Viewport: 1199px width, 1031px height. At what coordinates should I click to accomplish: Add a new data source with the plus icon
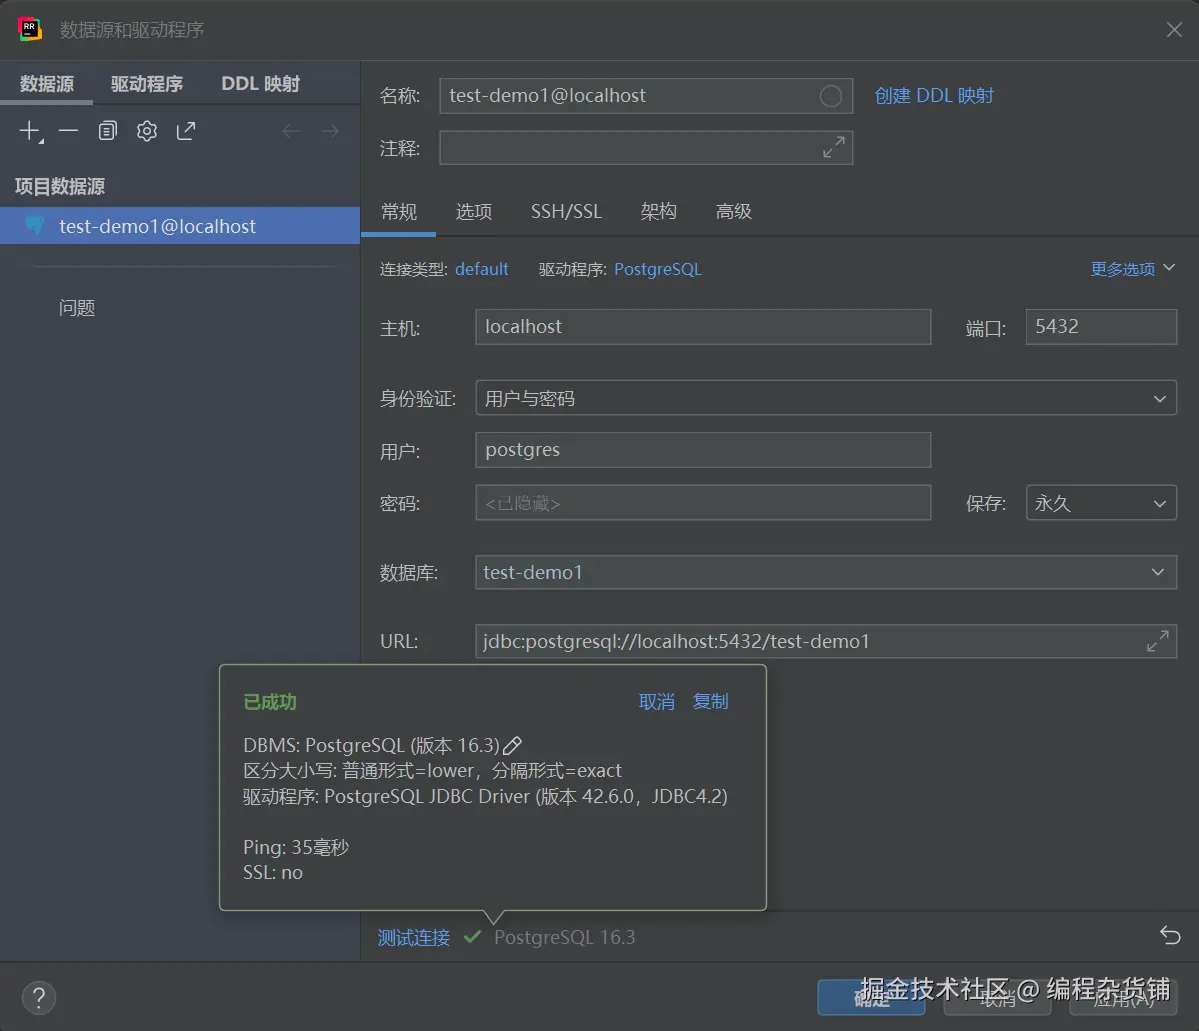point(29,131)
